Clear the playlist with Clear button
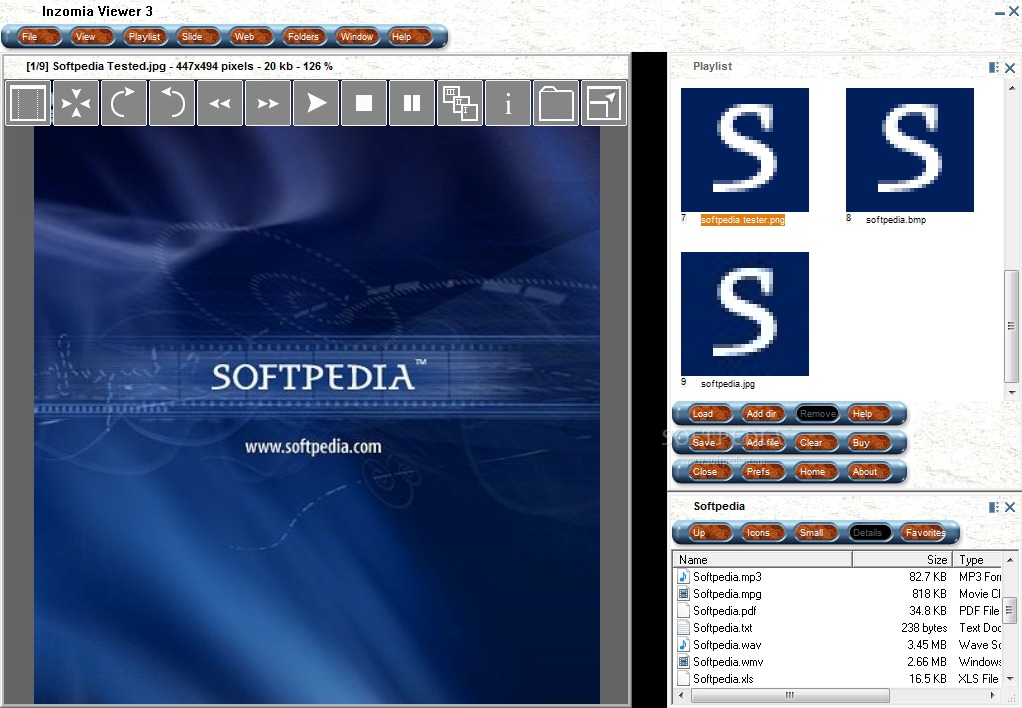1022x708 pixels. tap(817, 442)
